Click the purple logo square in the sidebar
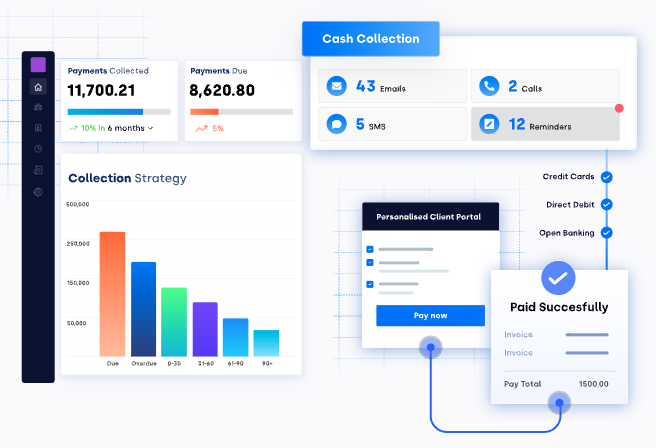The height and width of the screenshot is (448, 656). tap(38, 65)
